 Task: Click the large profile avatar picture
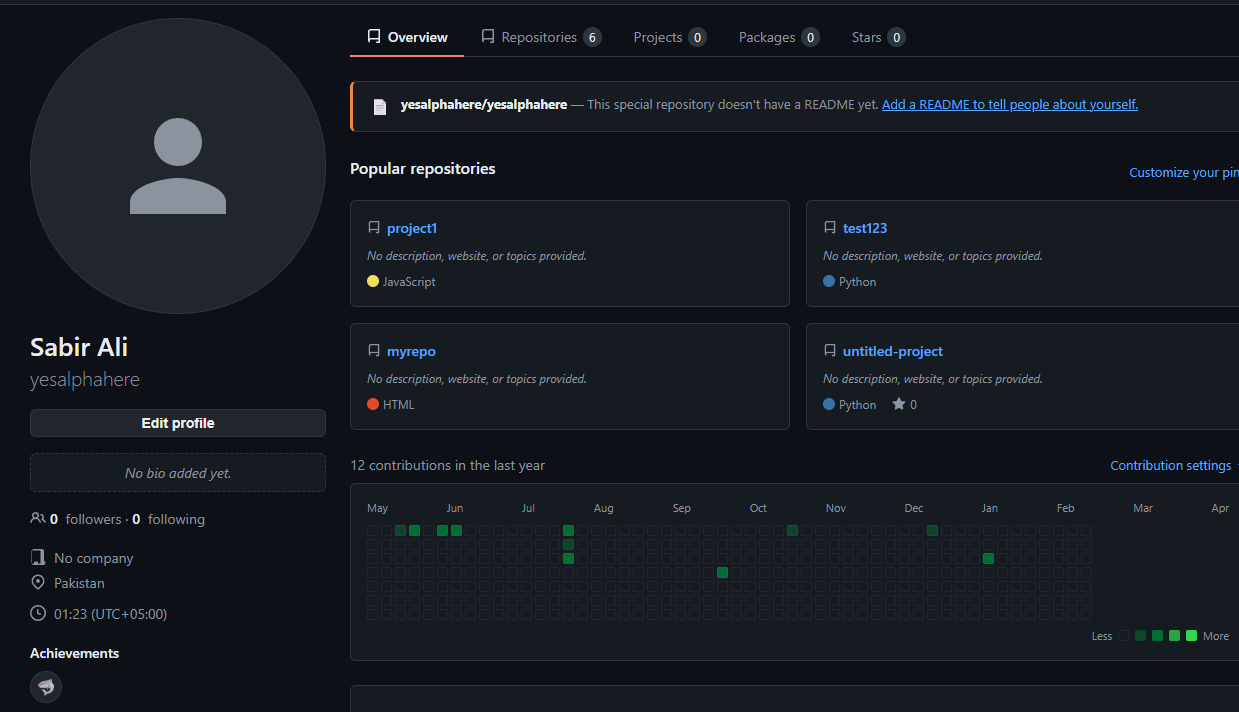178,166
